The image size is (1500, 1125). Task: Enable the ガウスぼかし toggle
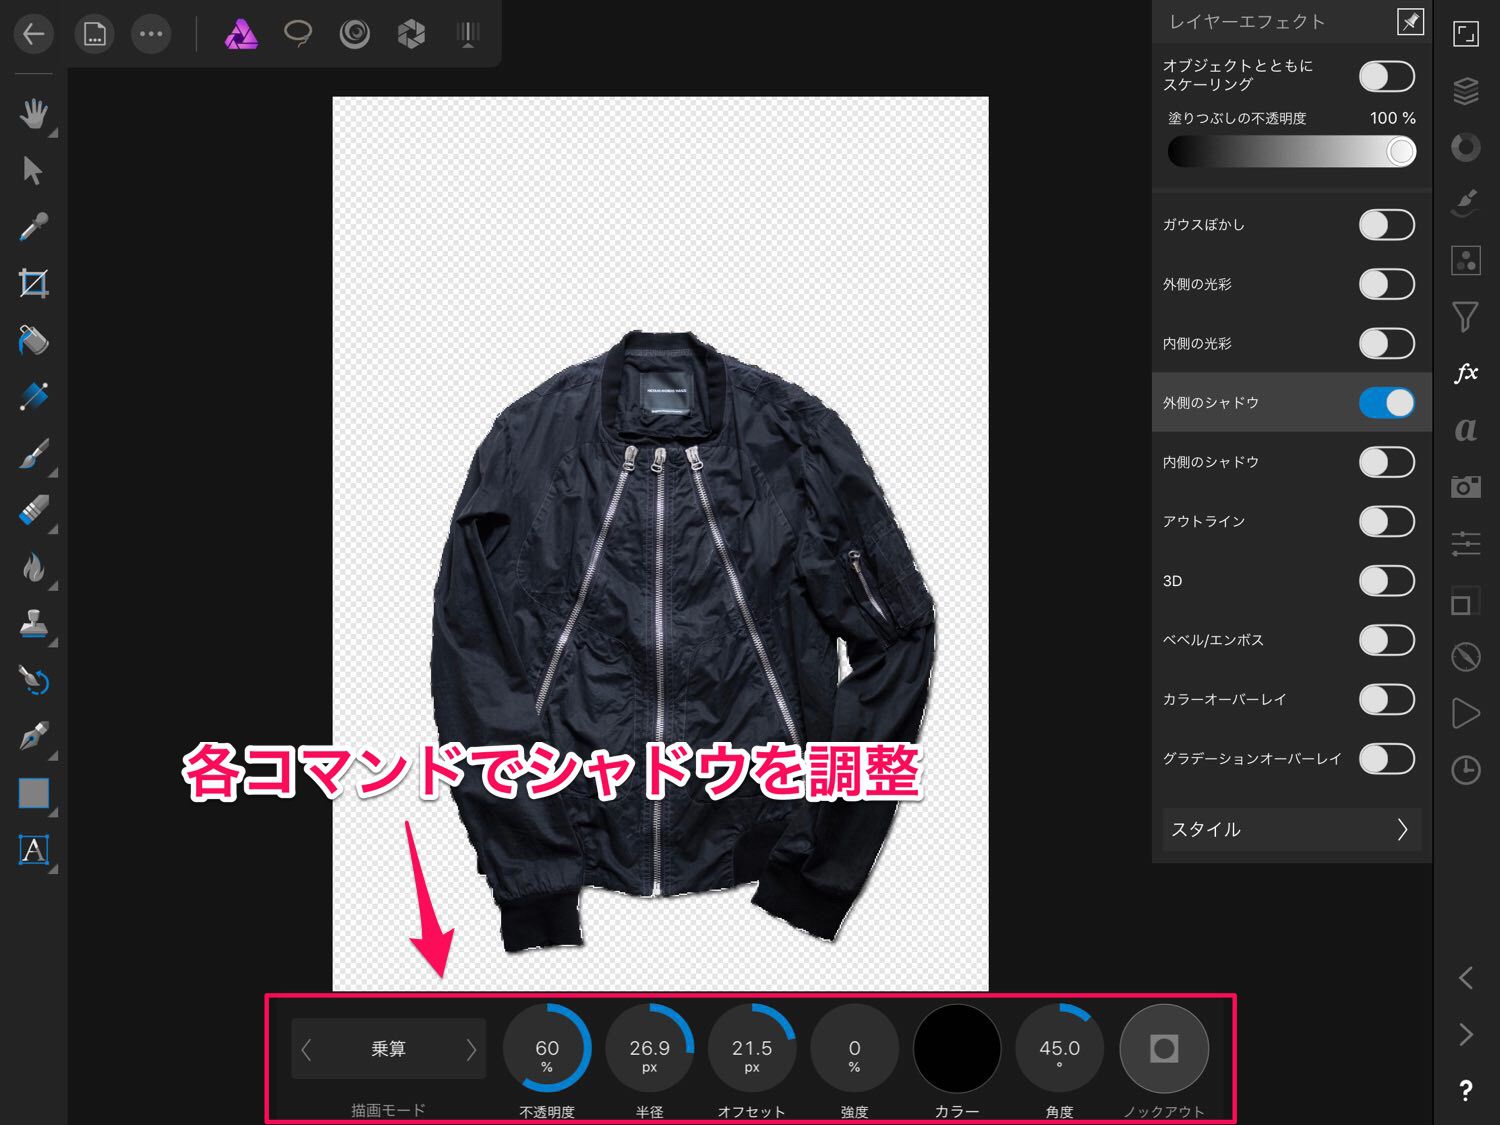(x=1386, y=225)
